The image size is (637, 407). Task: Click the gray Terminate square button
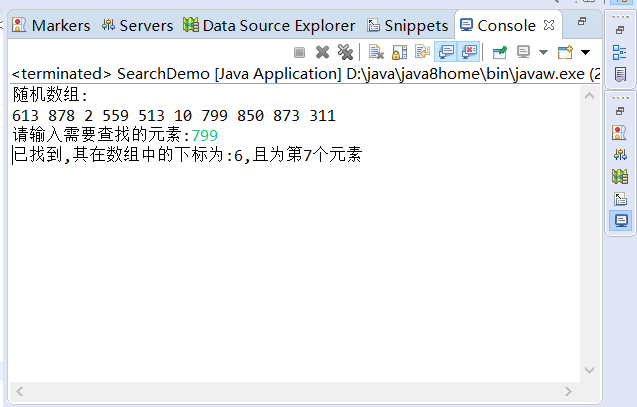pyautogui.click(x=299, y=52)
